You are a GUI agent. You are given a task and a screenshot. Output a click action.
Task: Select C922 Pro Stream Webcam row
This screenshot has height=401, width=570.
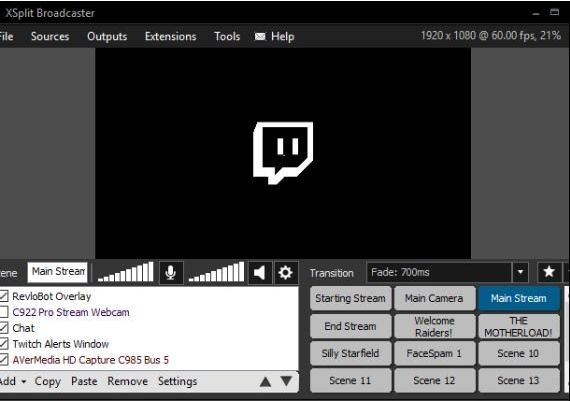149,312
